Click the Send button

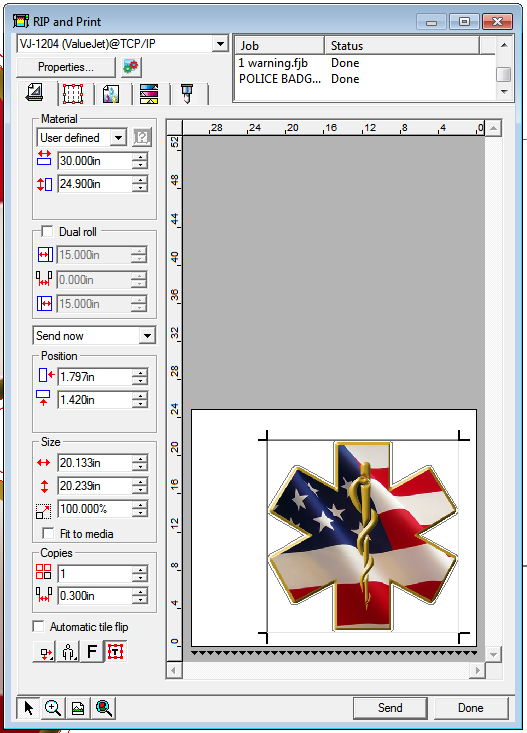pos(390,708)
